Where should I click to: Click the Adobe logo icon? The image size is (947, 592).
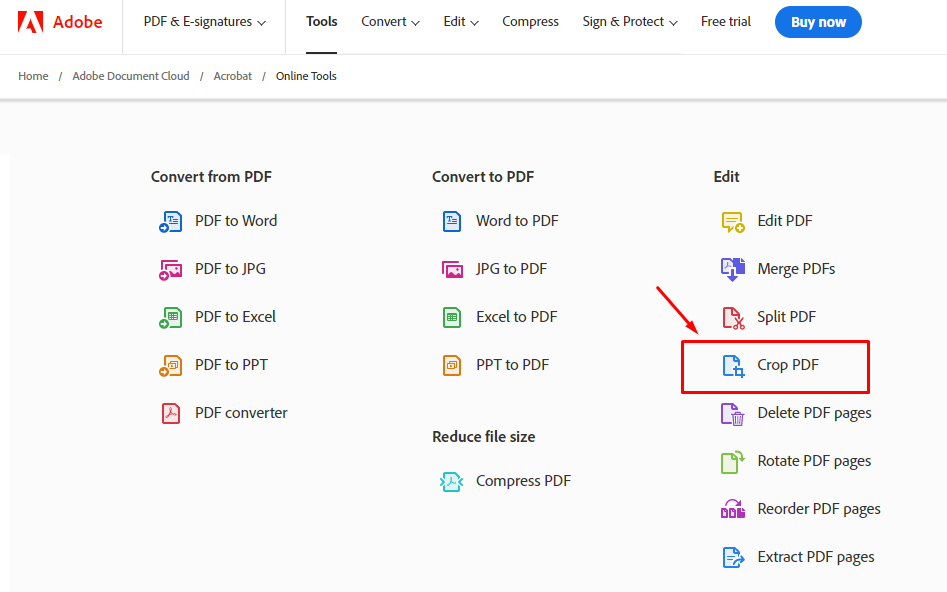pos(29,21)
